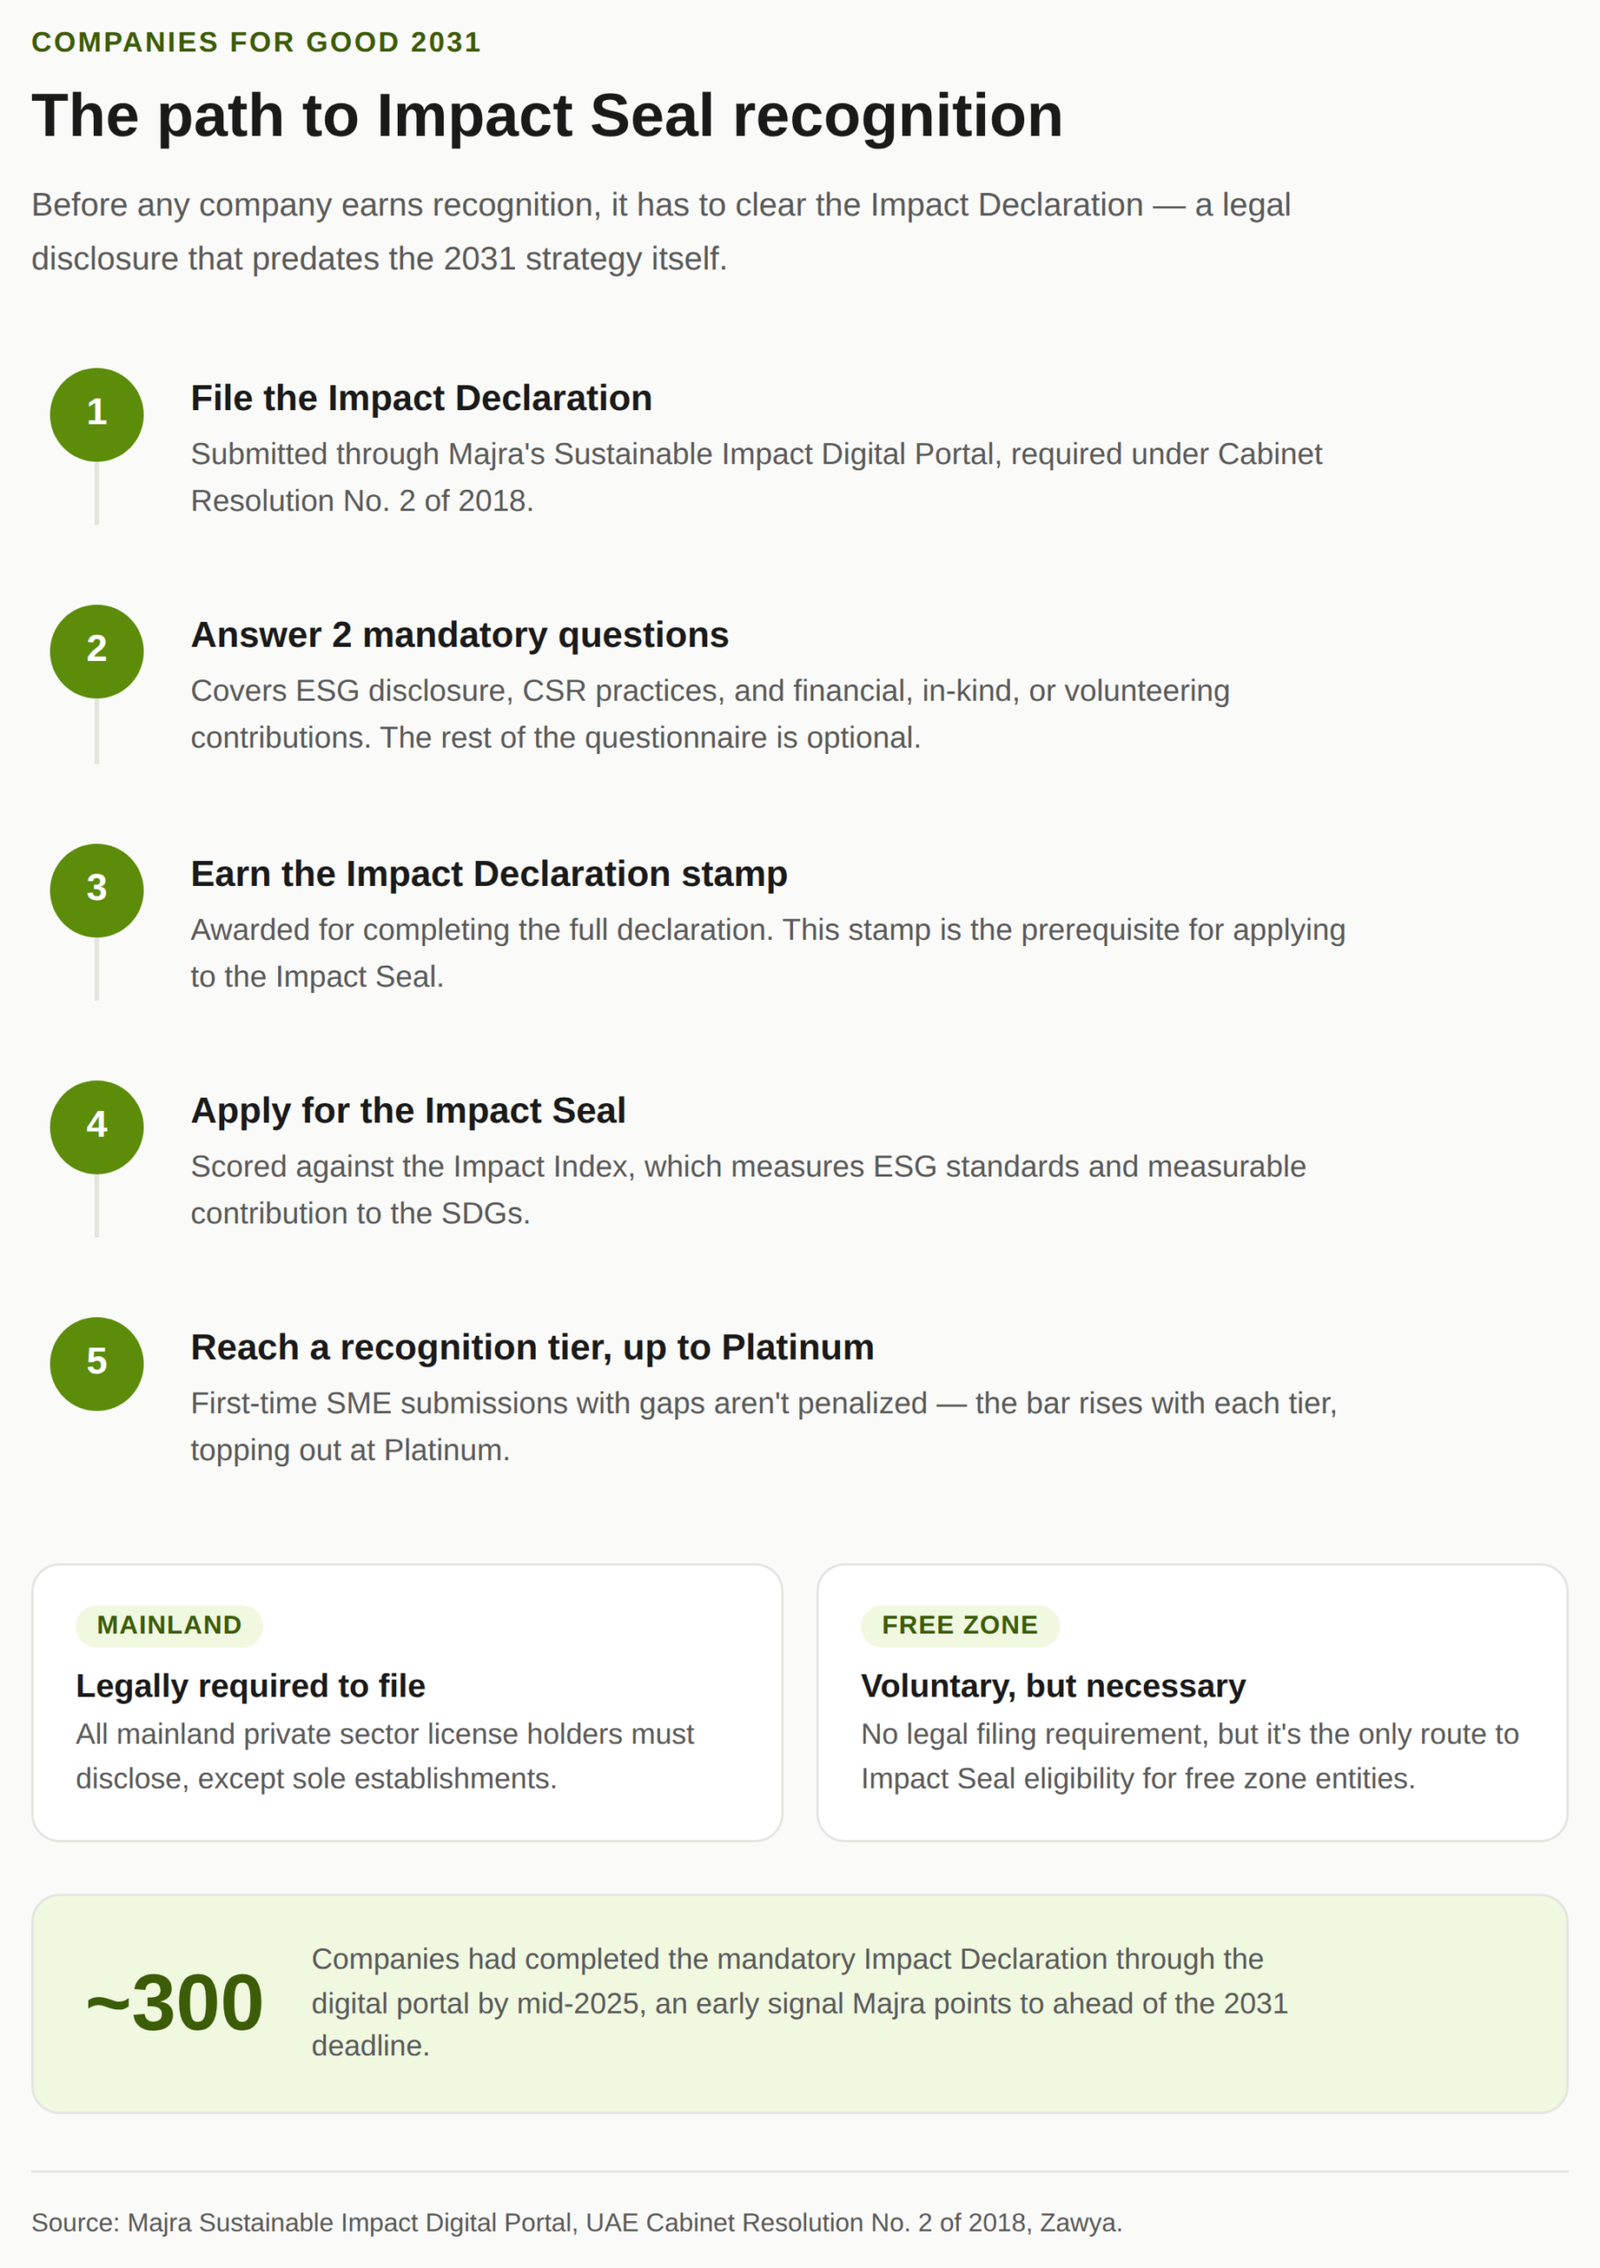This screenshot has width=1600, height=2268.
Task: Click 'Apply for the Impact Seal' heading
Action: (408, 1111)
